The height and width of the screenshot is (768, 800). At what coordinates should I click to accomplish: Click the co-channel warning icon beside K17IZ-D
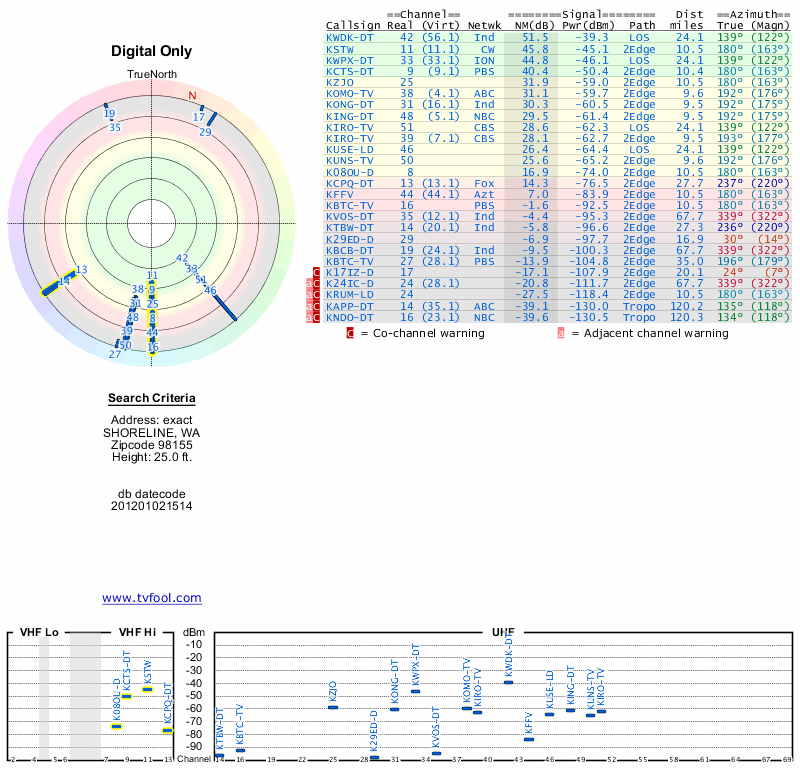pyautogui.click(x=317, y=272)
